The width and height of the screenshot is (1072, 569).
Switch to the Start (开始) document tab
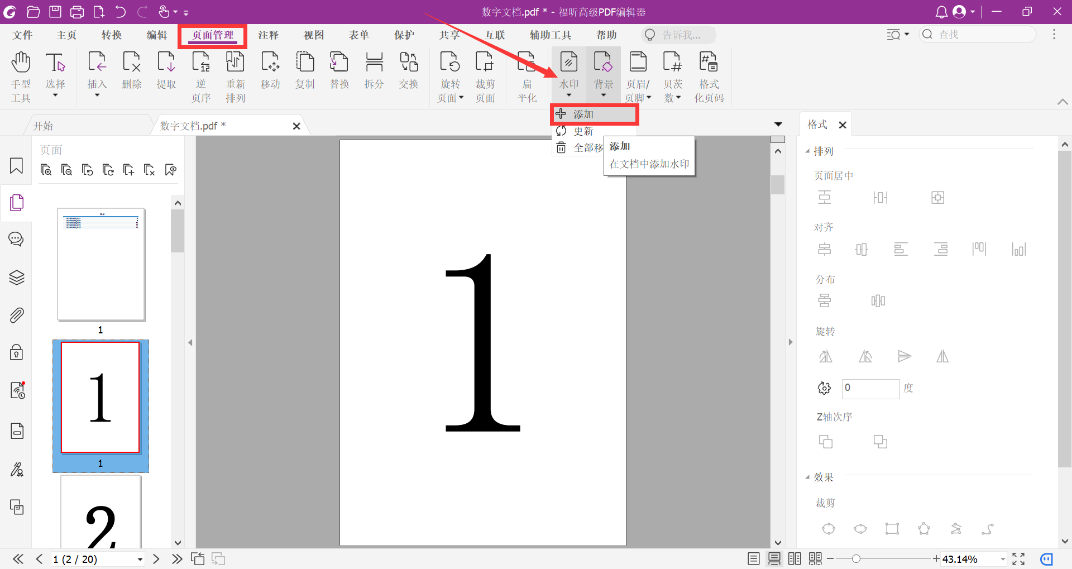pos(43,126)
